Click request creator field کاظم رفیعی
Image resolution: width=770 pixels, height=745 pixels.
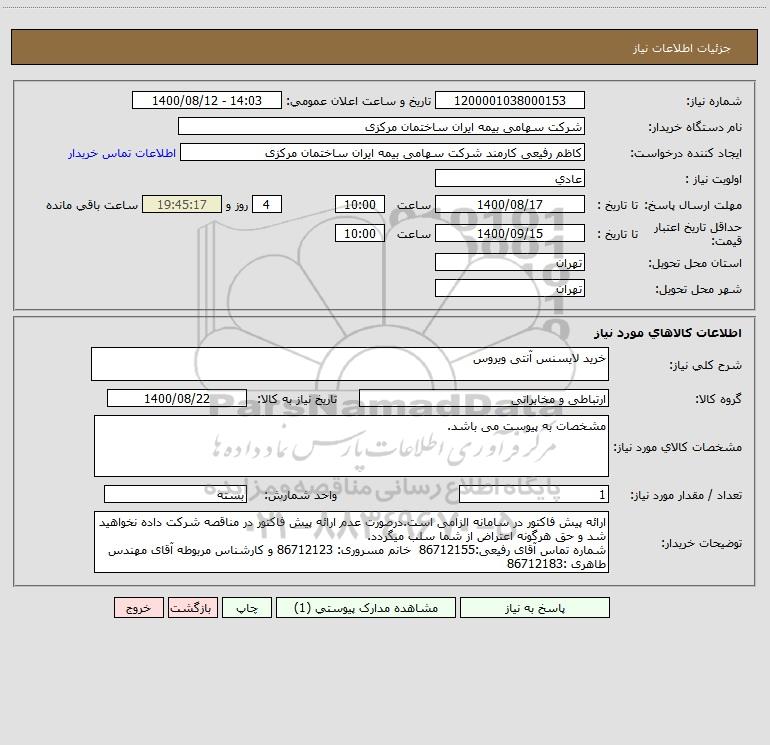click(382, 153)
